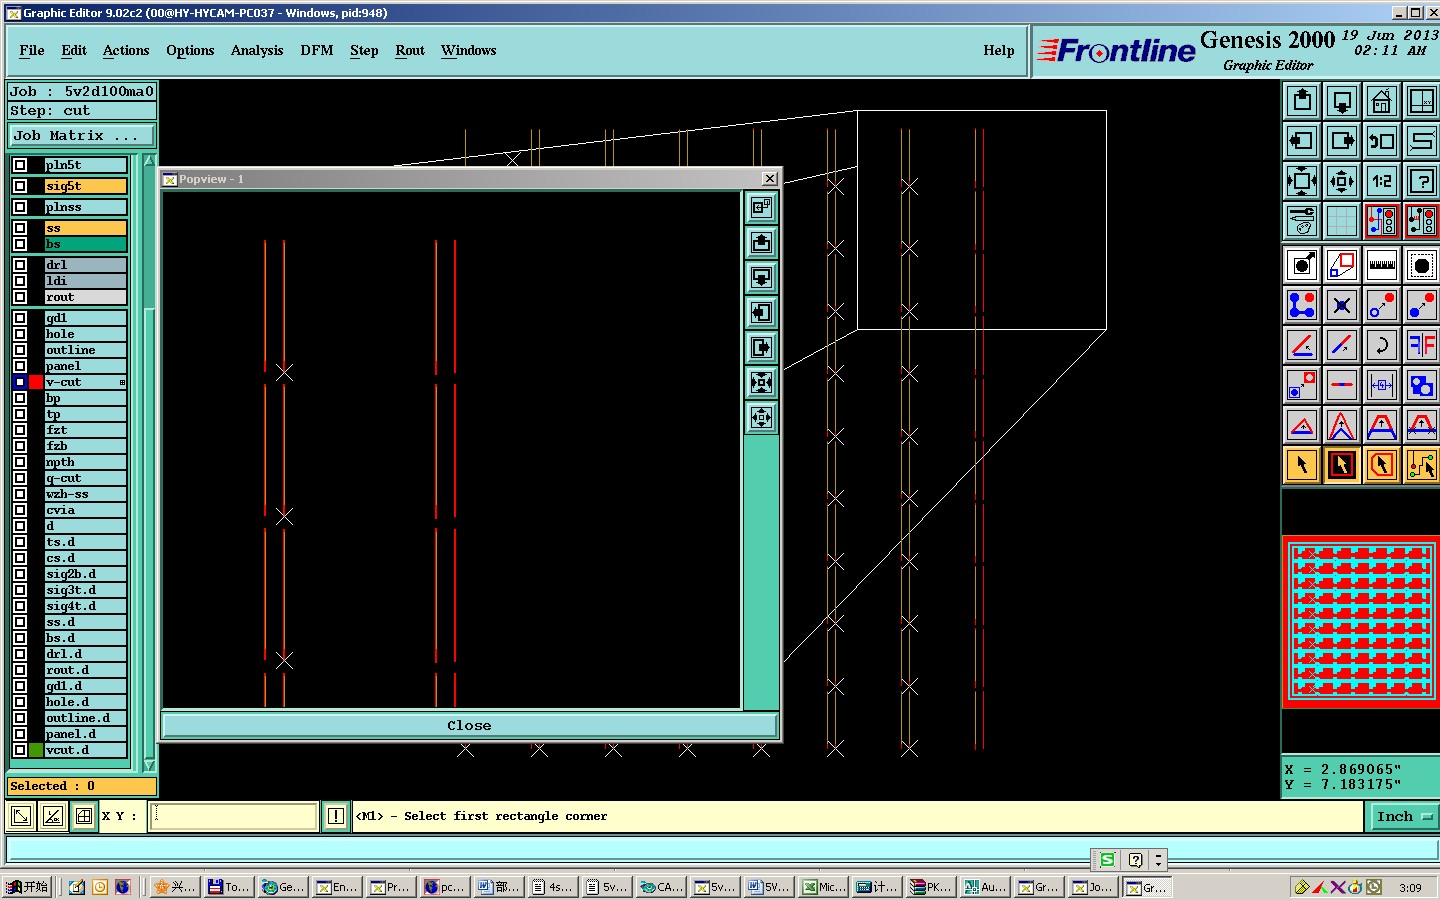This screenshot has width=1440, height=900.
Task: Click the layer list scroll up arrow
Action: click(150, 161)
